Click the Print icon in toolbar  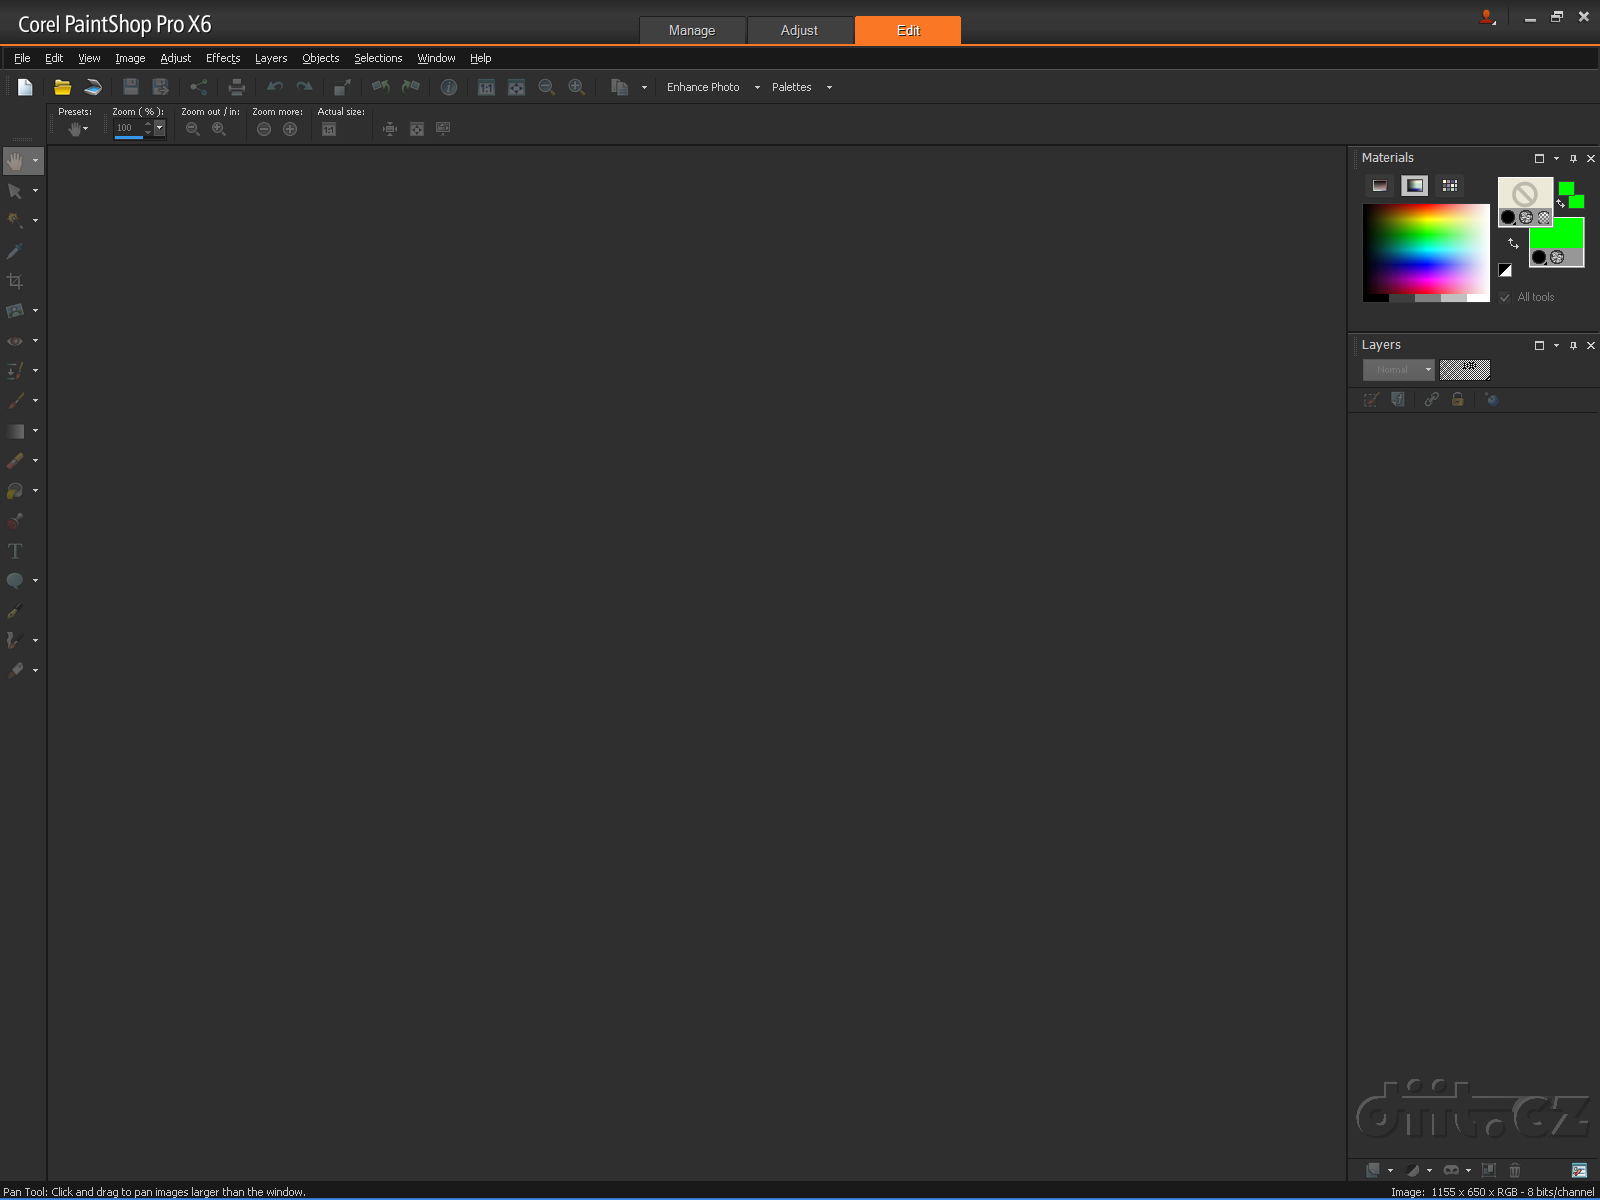[x=236, y=87]
